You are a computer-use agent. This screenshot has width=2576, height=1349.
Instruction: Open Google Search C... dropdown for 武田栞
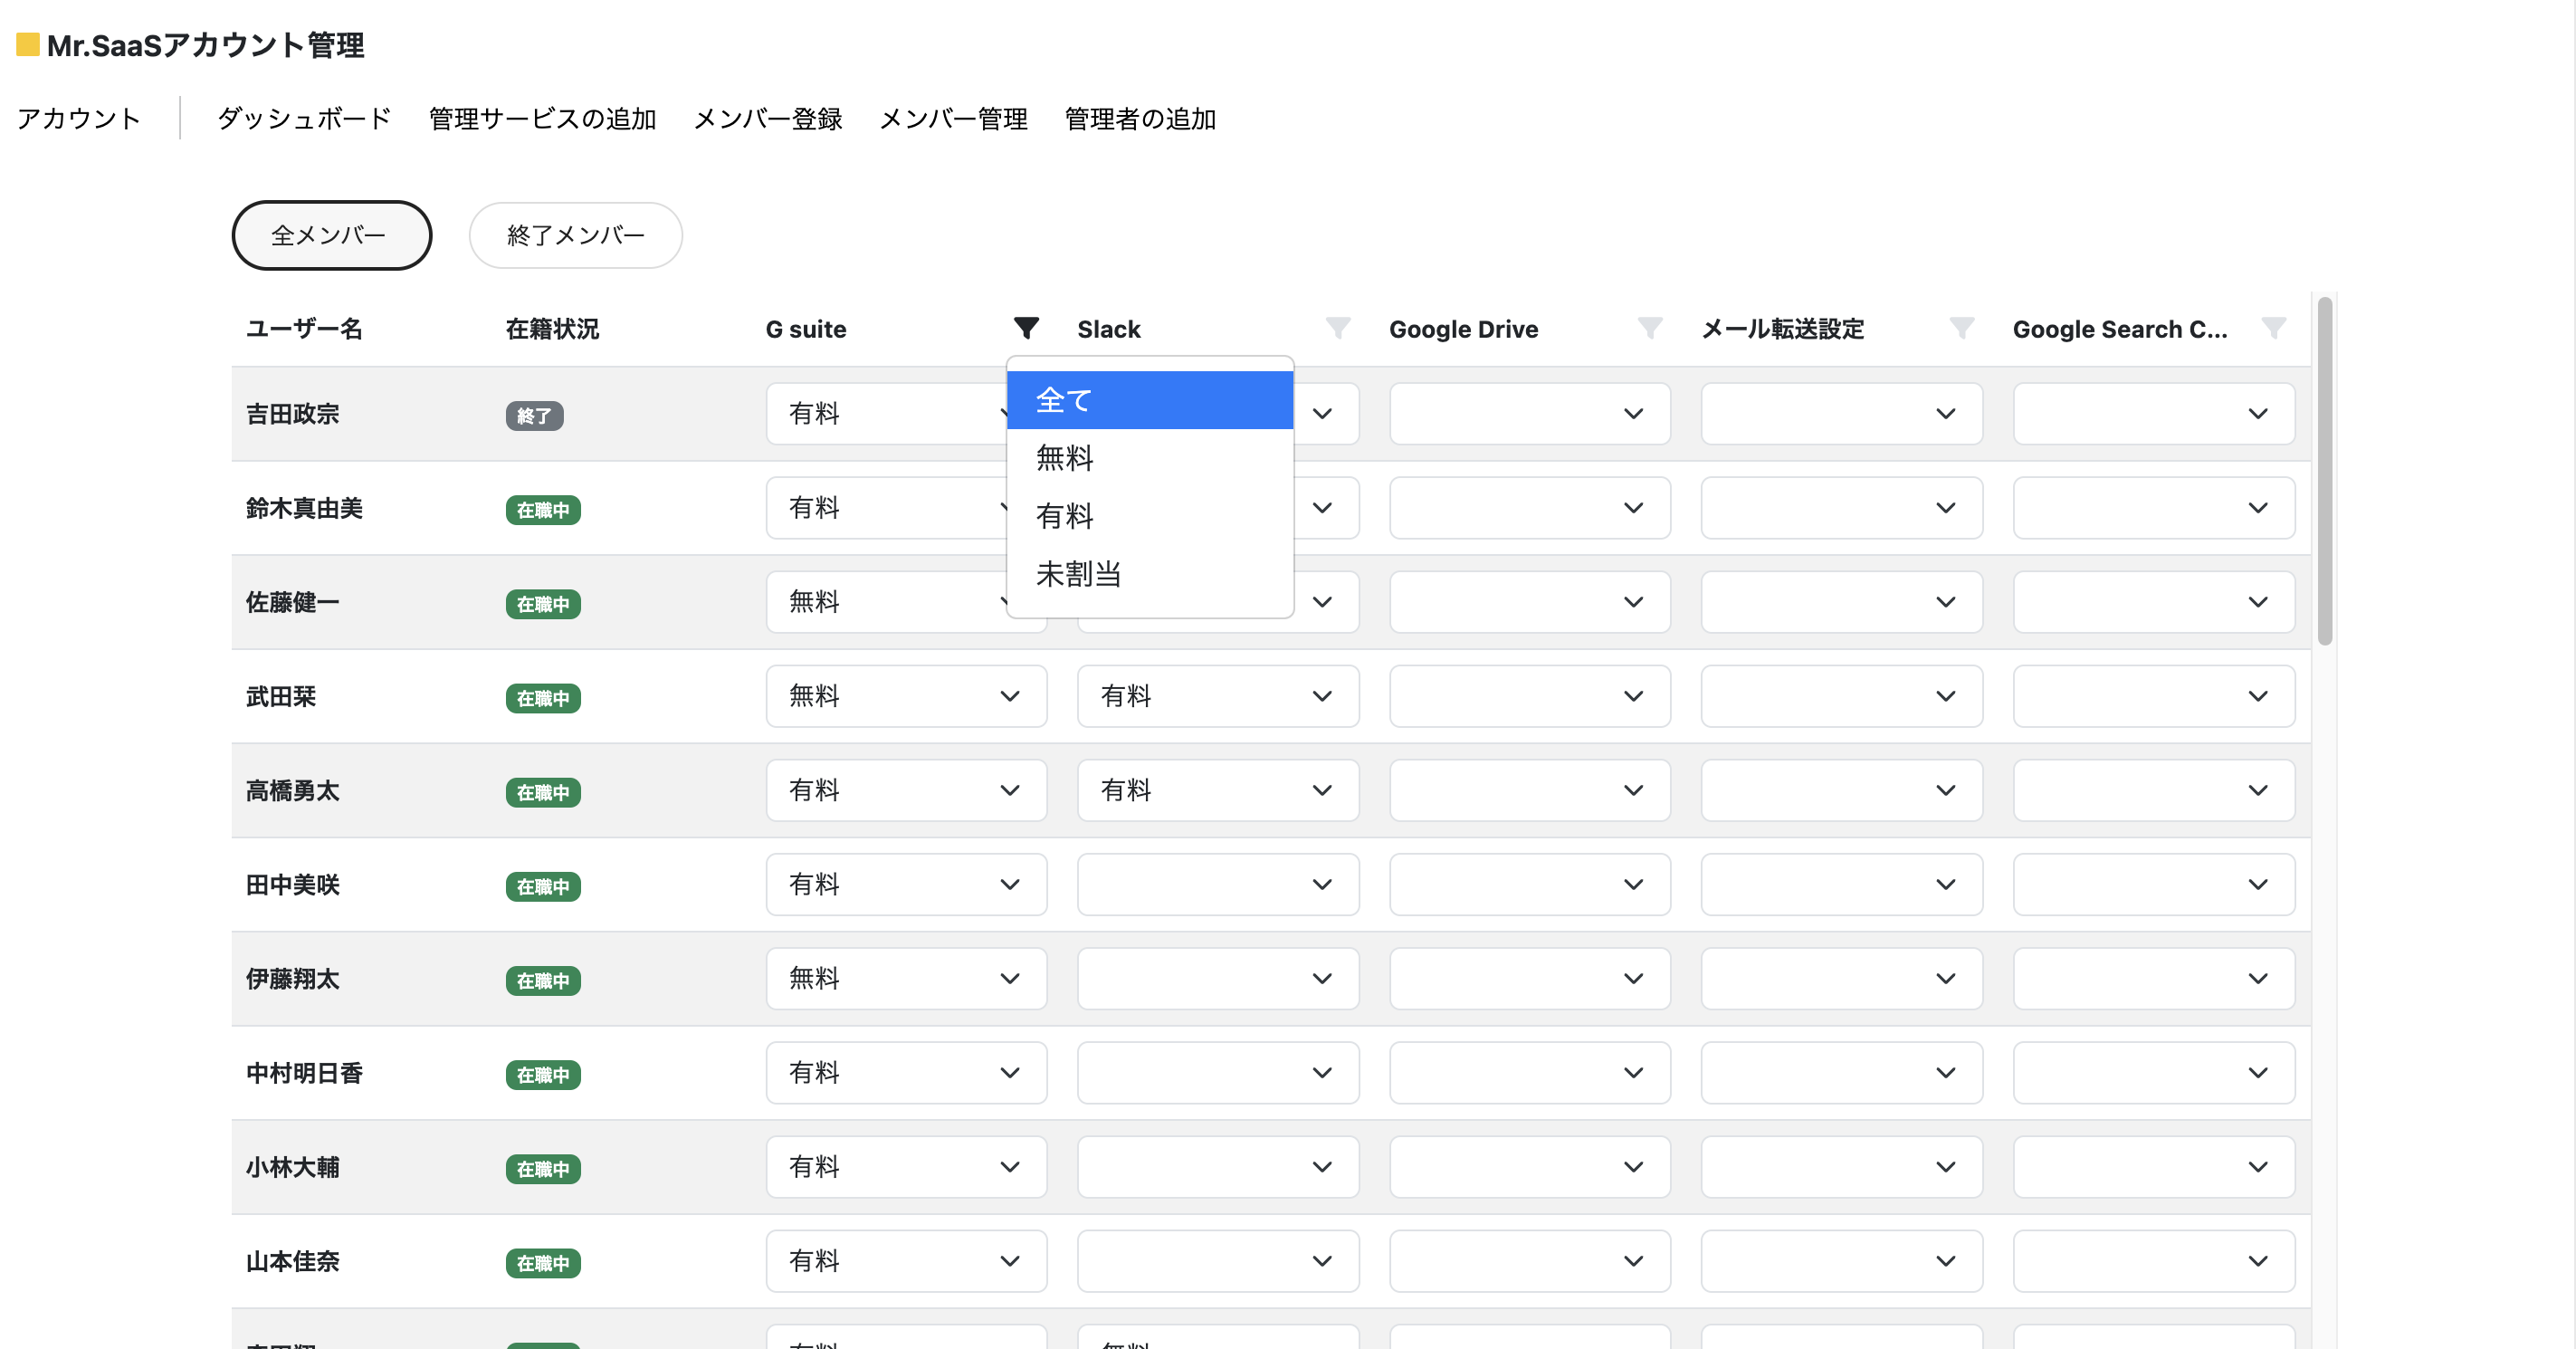pyautogui.click(x=2154, y=696)
